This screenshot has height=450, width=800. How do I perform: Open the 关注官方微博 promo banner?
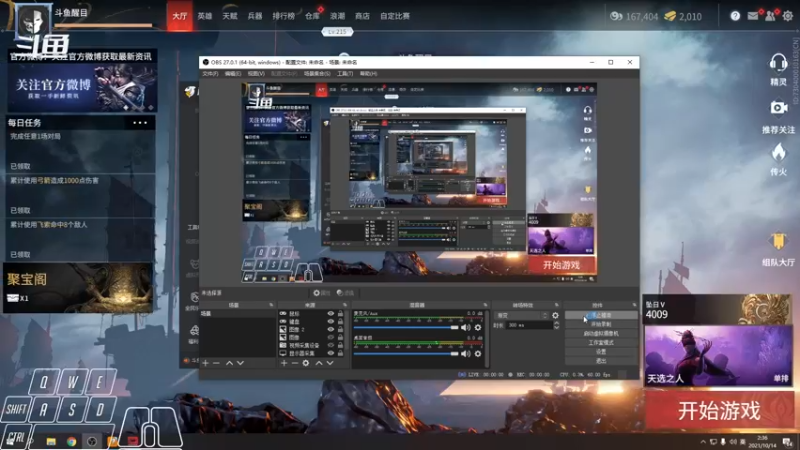click(82, 87)
